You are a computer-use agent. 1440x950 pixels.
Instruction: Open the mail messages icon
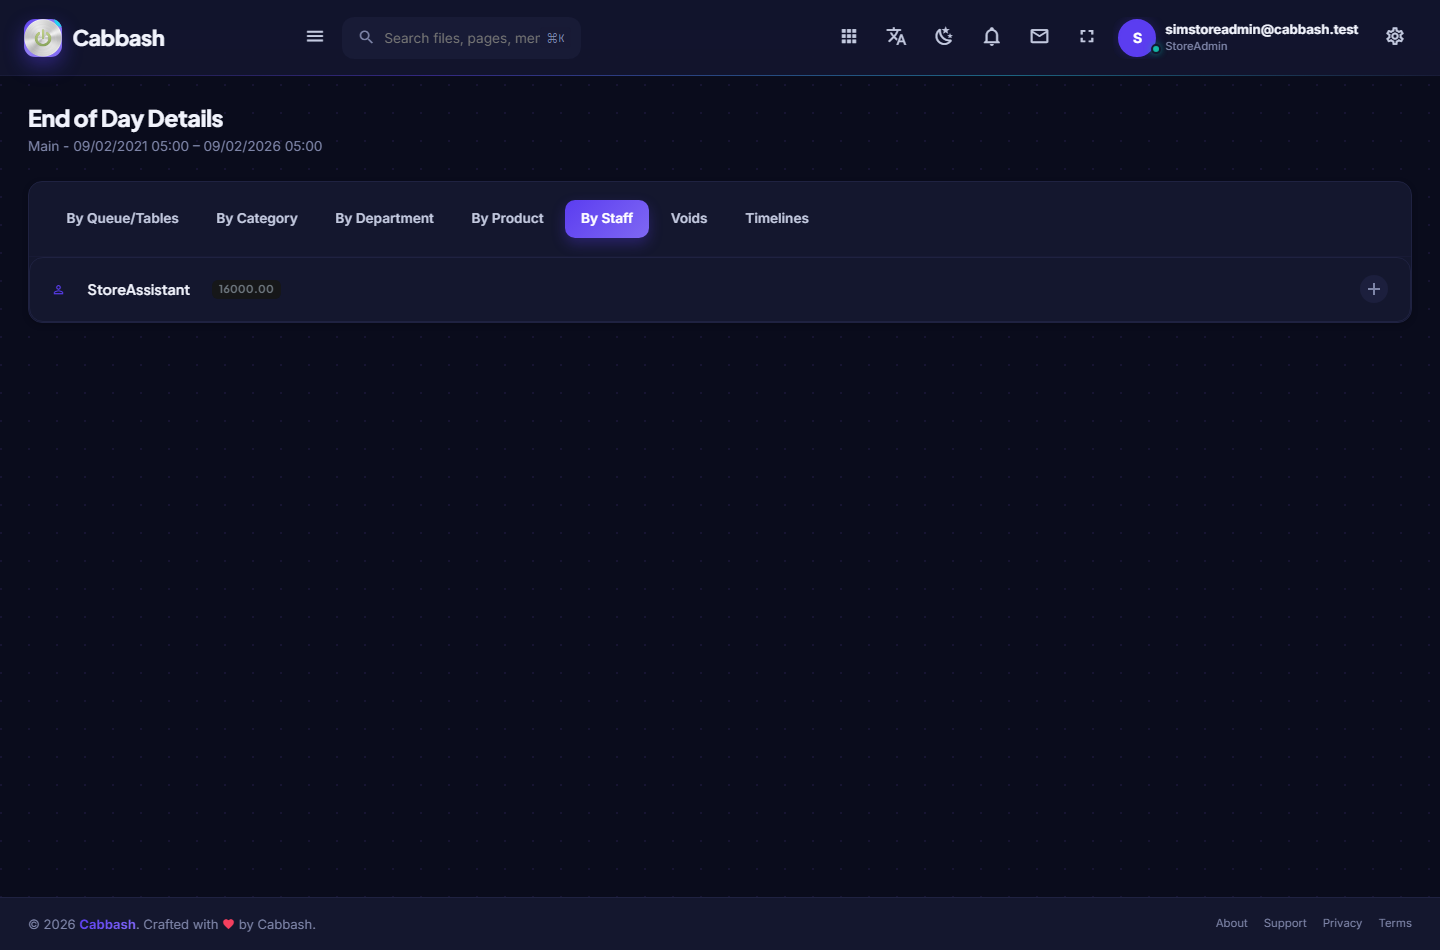[1040, 37]
